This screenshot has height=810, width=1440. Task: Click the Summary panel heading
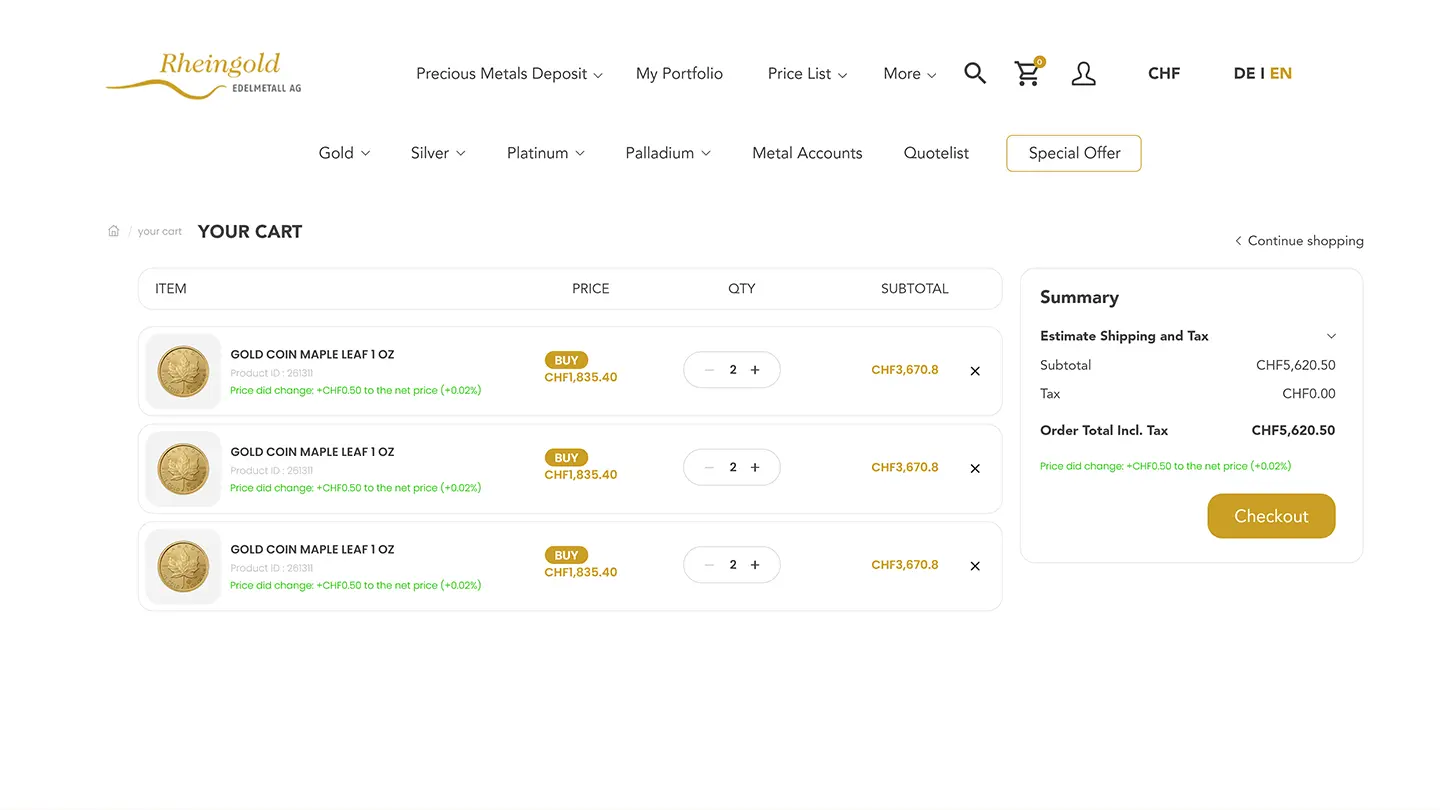1079,297
